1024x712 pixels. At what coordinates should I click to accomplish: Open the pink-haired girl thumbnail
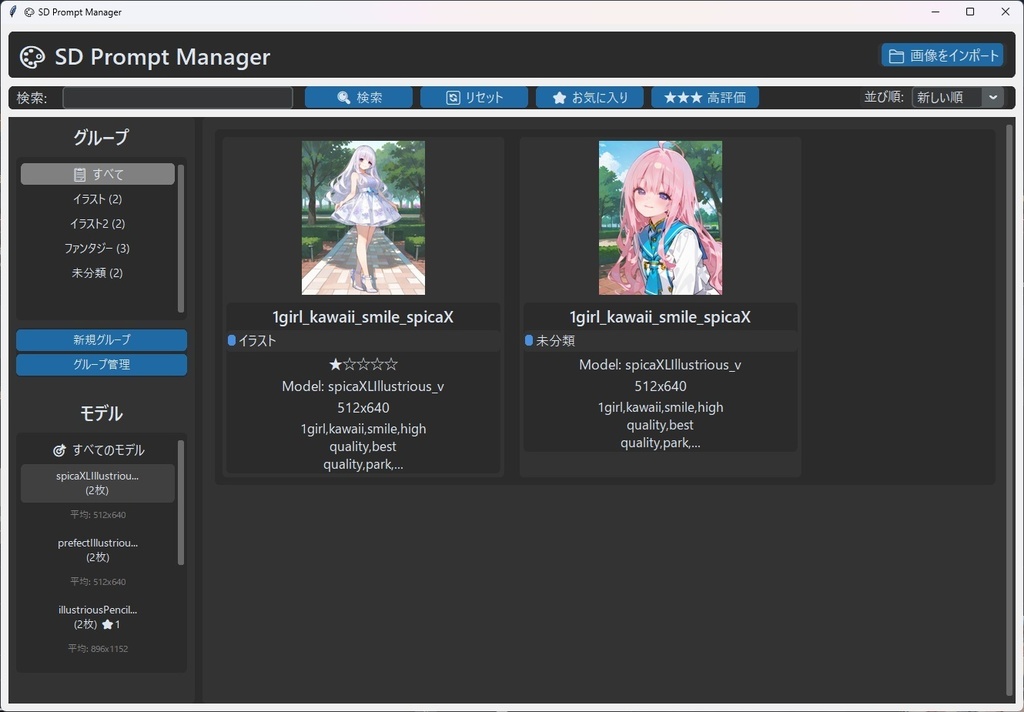660,218
